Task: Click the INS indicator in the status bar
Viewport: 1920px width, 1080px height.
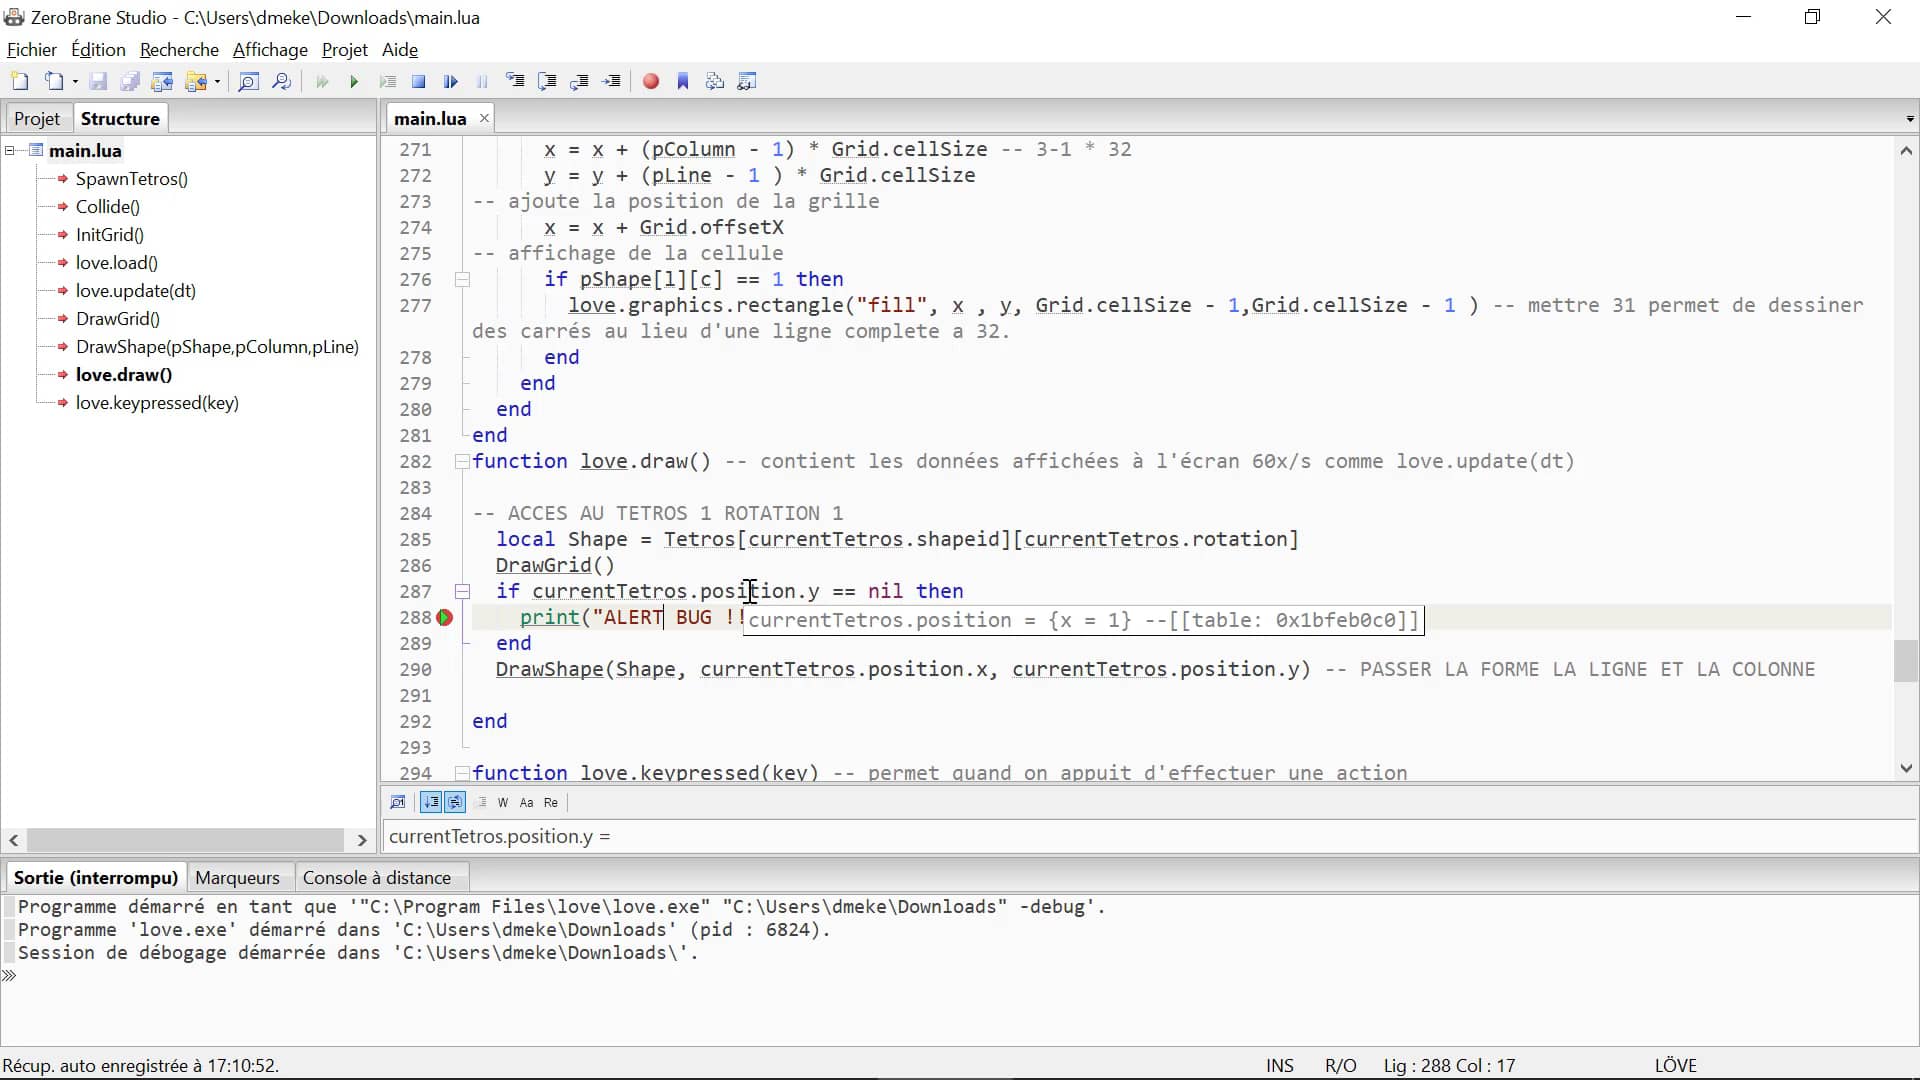Action: (x=1280, y=1065)
